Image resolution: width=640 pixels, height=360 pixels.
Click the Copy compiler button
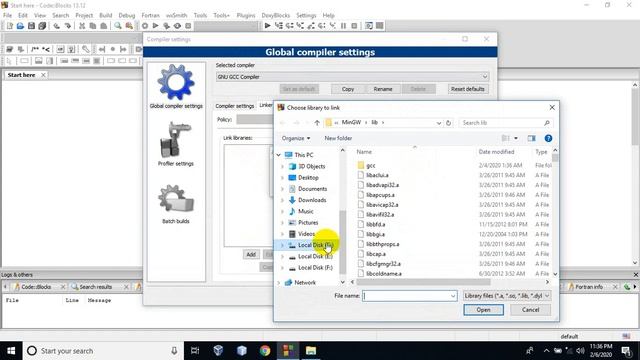point(348,89)
